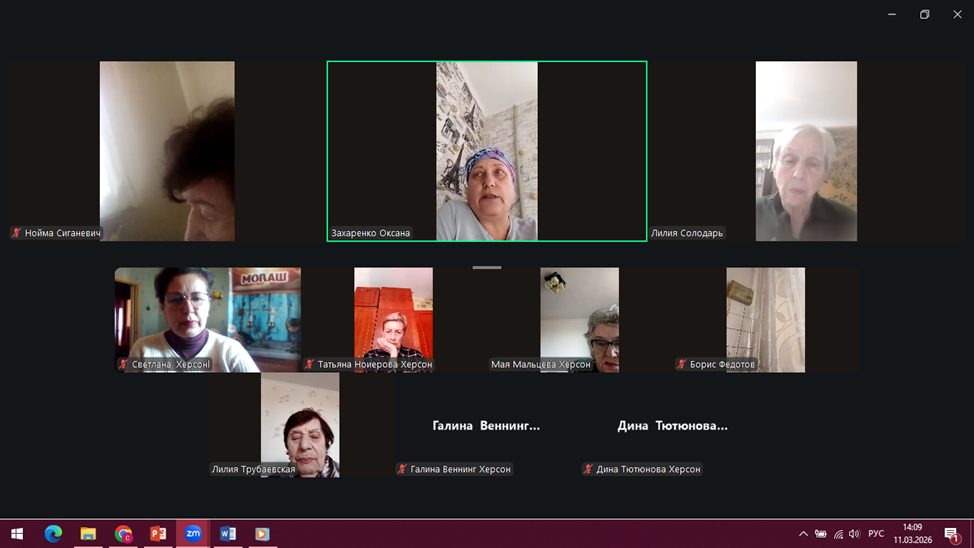Launch File Explorer in the taskbar

pyautogui.click(x=88, y=534)
